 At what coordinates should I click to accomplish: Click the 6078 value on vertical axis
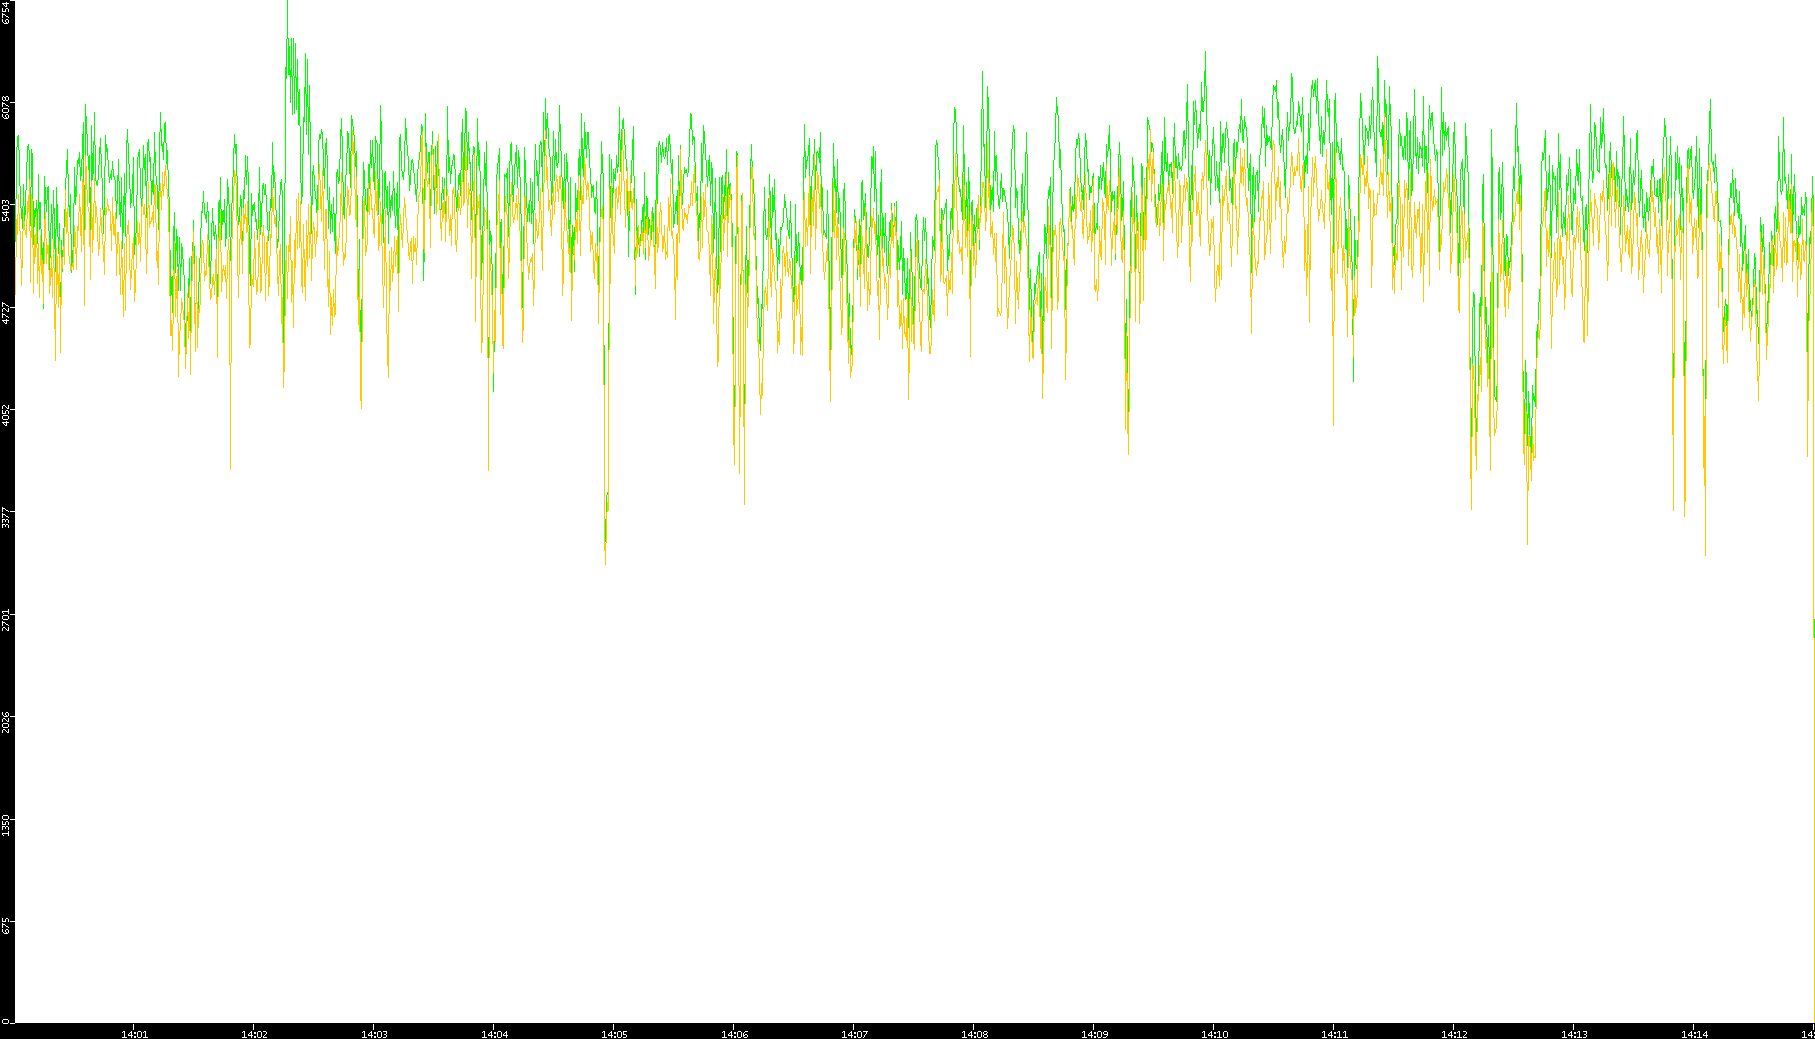coord(7,106)
